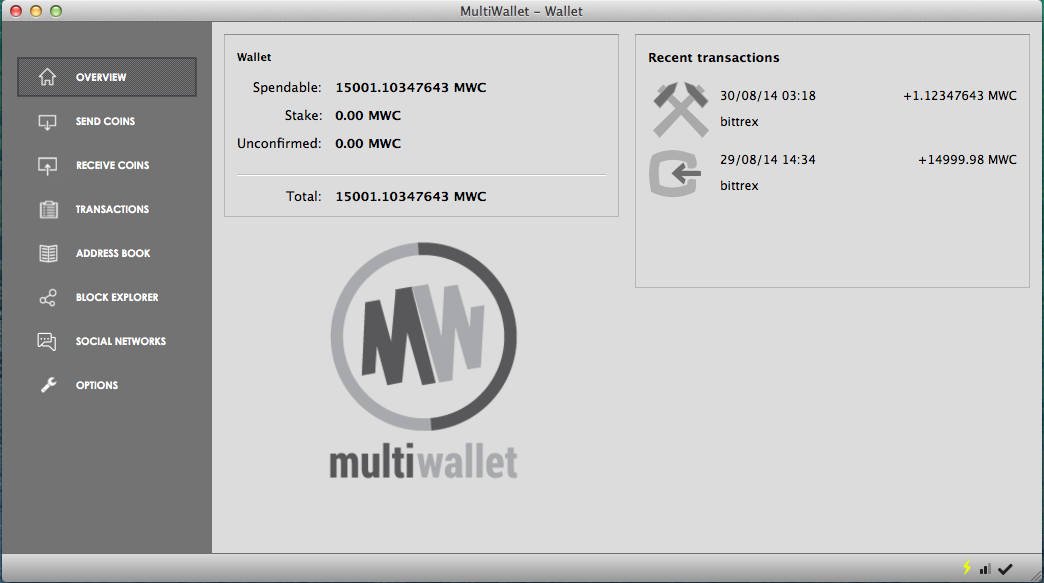Click the Spendable: label
The image size is (1044, 583).
pos(287,88)
